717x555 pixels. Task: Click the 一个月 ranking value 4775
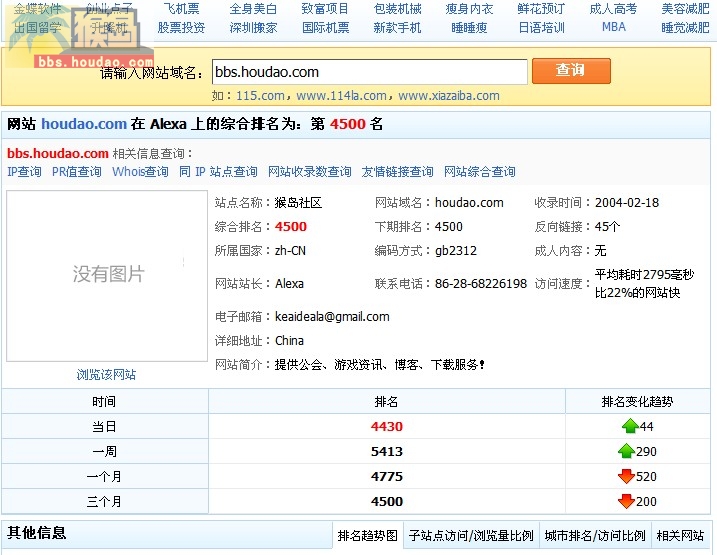(x=387, y=476)
